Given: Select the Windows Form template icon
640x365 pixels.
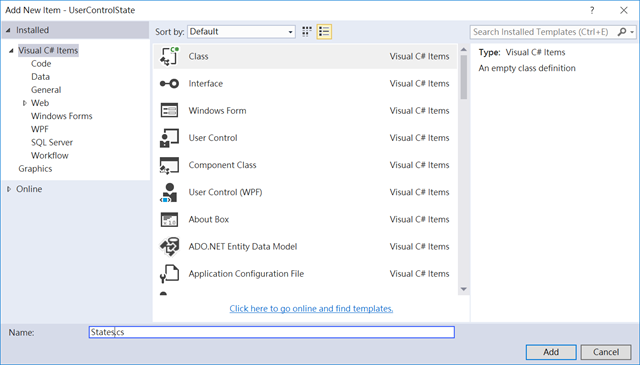Looking at the screenshot, I should (x=169, y=111).
